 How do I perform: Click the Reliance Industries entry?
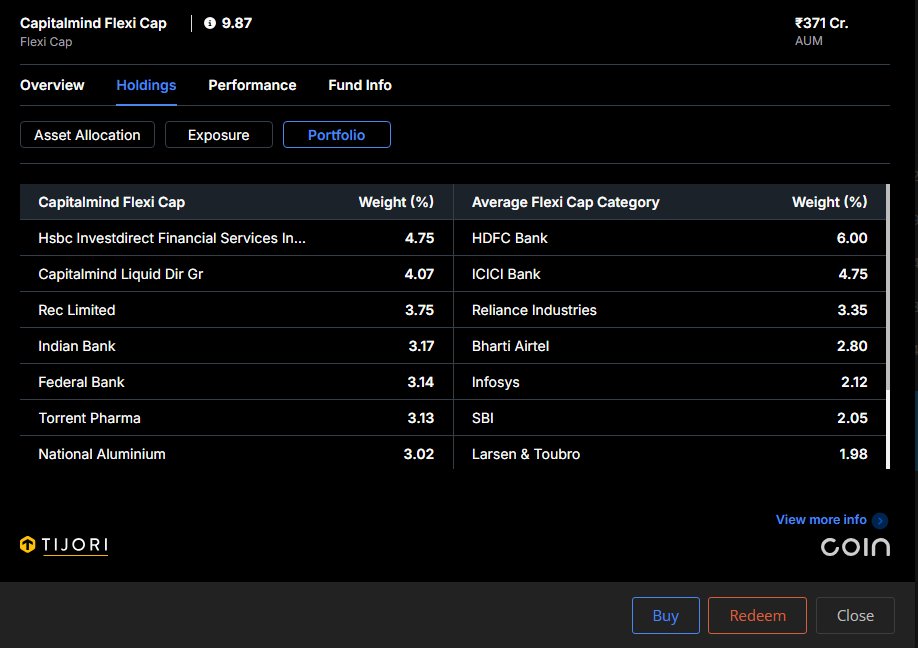534,310
